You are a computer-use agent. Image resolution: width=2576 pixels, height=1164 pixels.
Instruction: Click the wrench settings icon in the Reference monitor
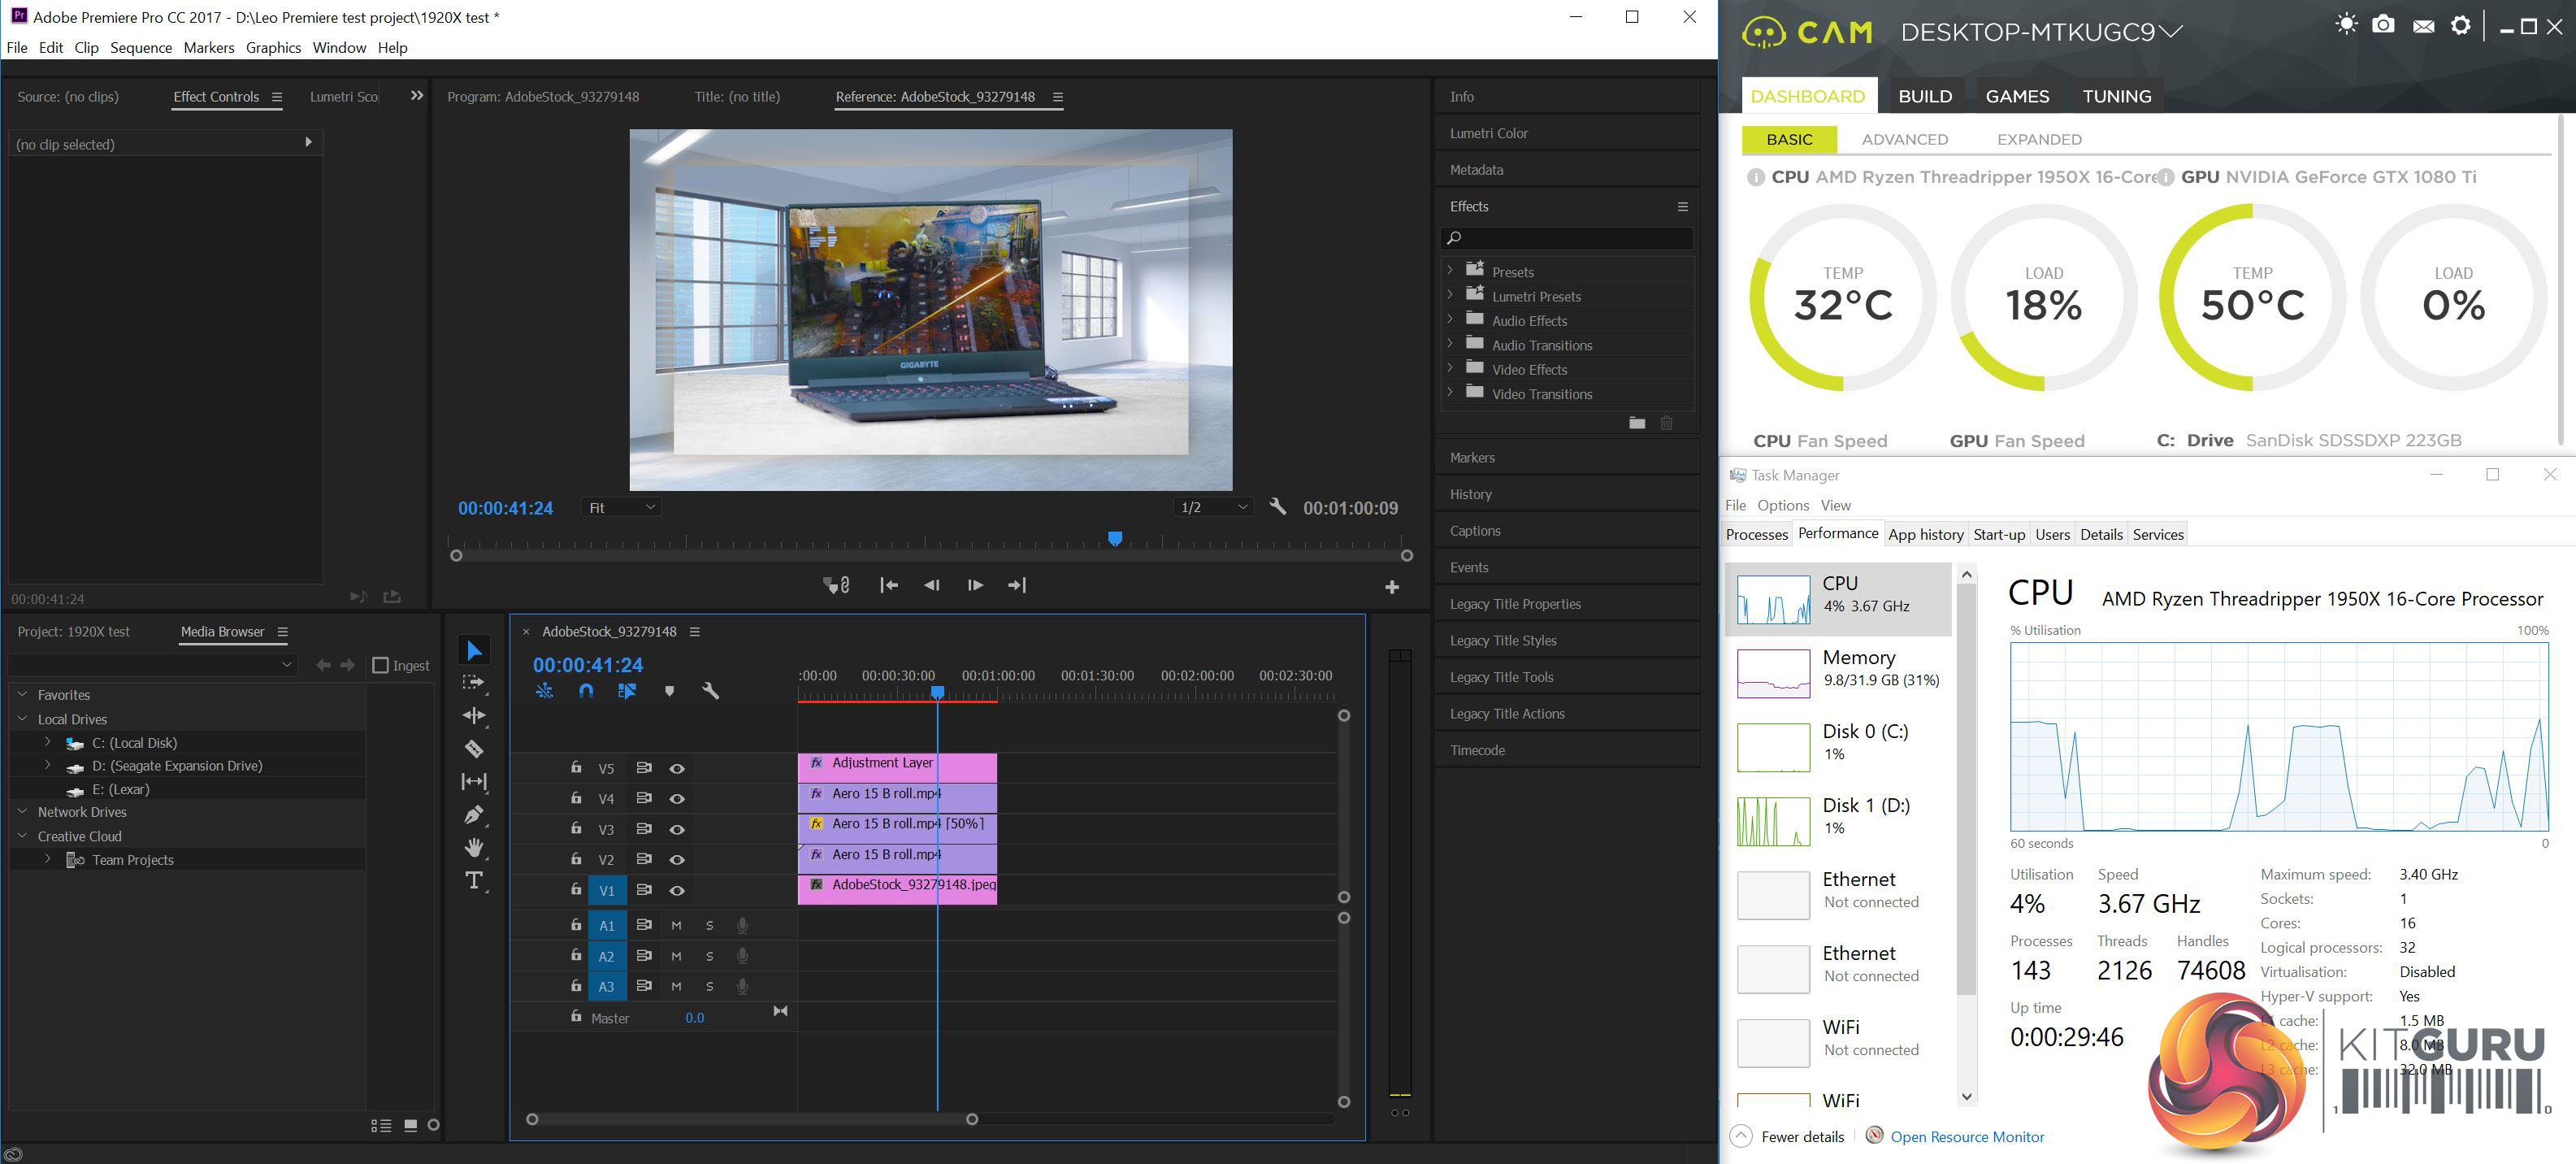click(x=1277, y=507)
